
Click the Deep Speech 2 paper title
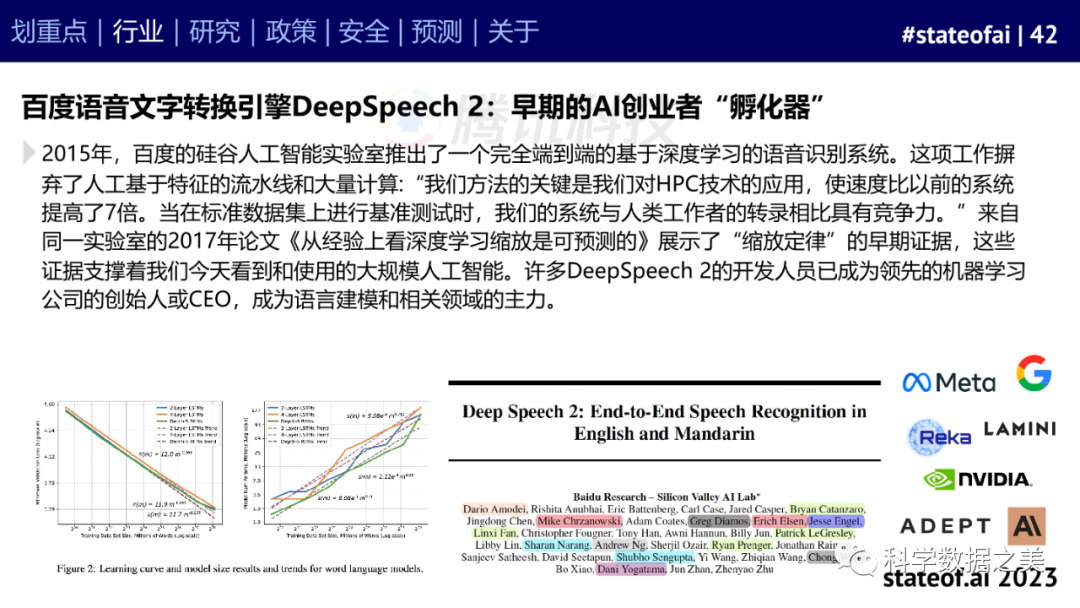(664, 422)
